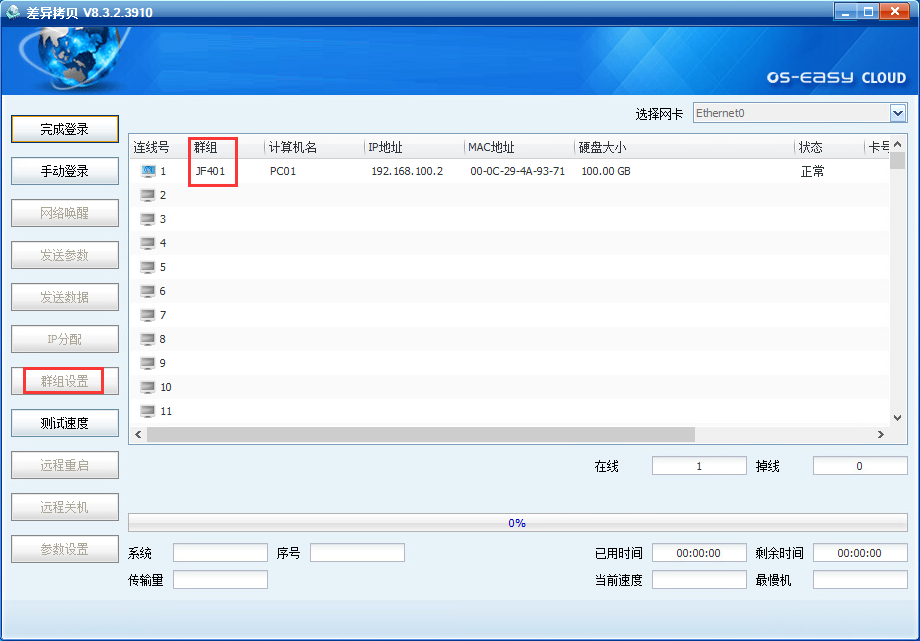The image size is (920, 641).
Task: Click the app icon in title bar
Action: (x=13, y=12)
